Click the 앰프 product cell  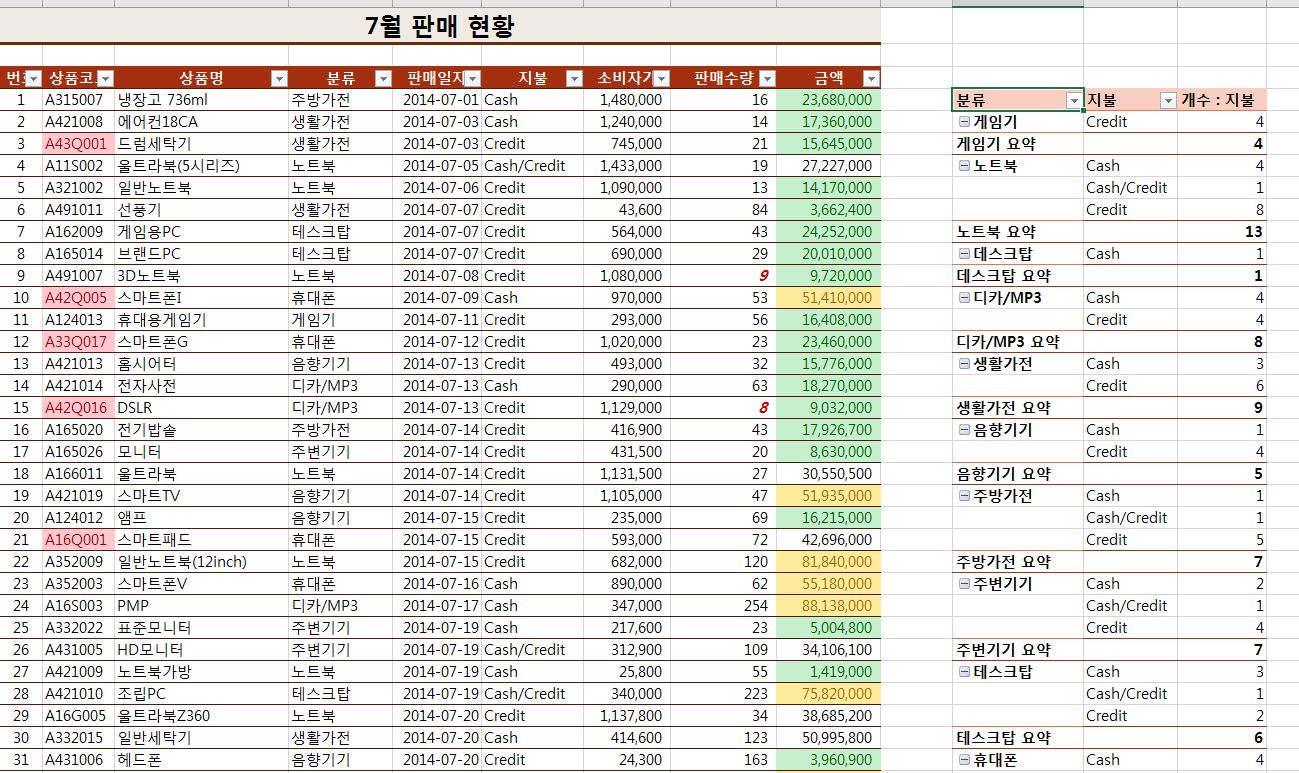(202, 518)
